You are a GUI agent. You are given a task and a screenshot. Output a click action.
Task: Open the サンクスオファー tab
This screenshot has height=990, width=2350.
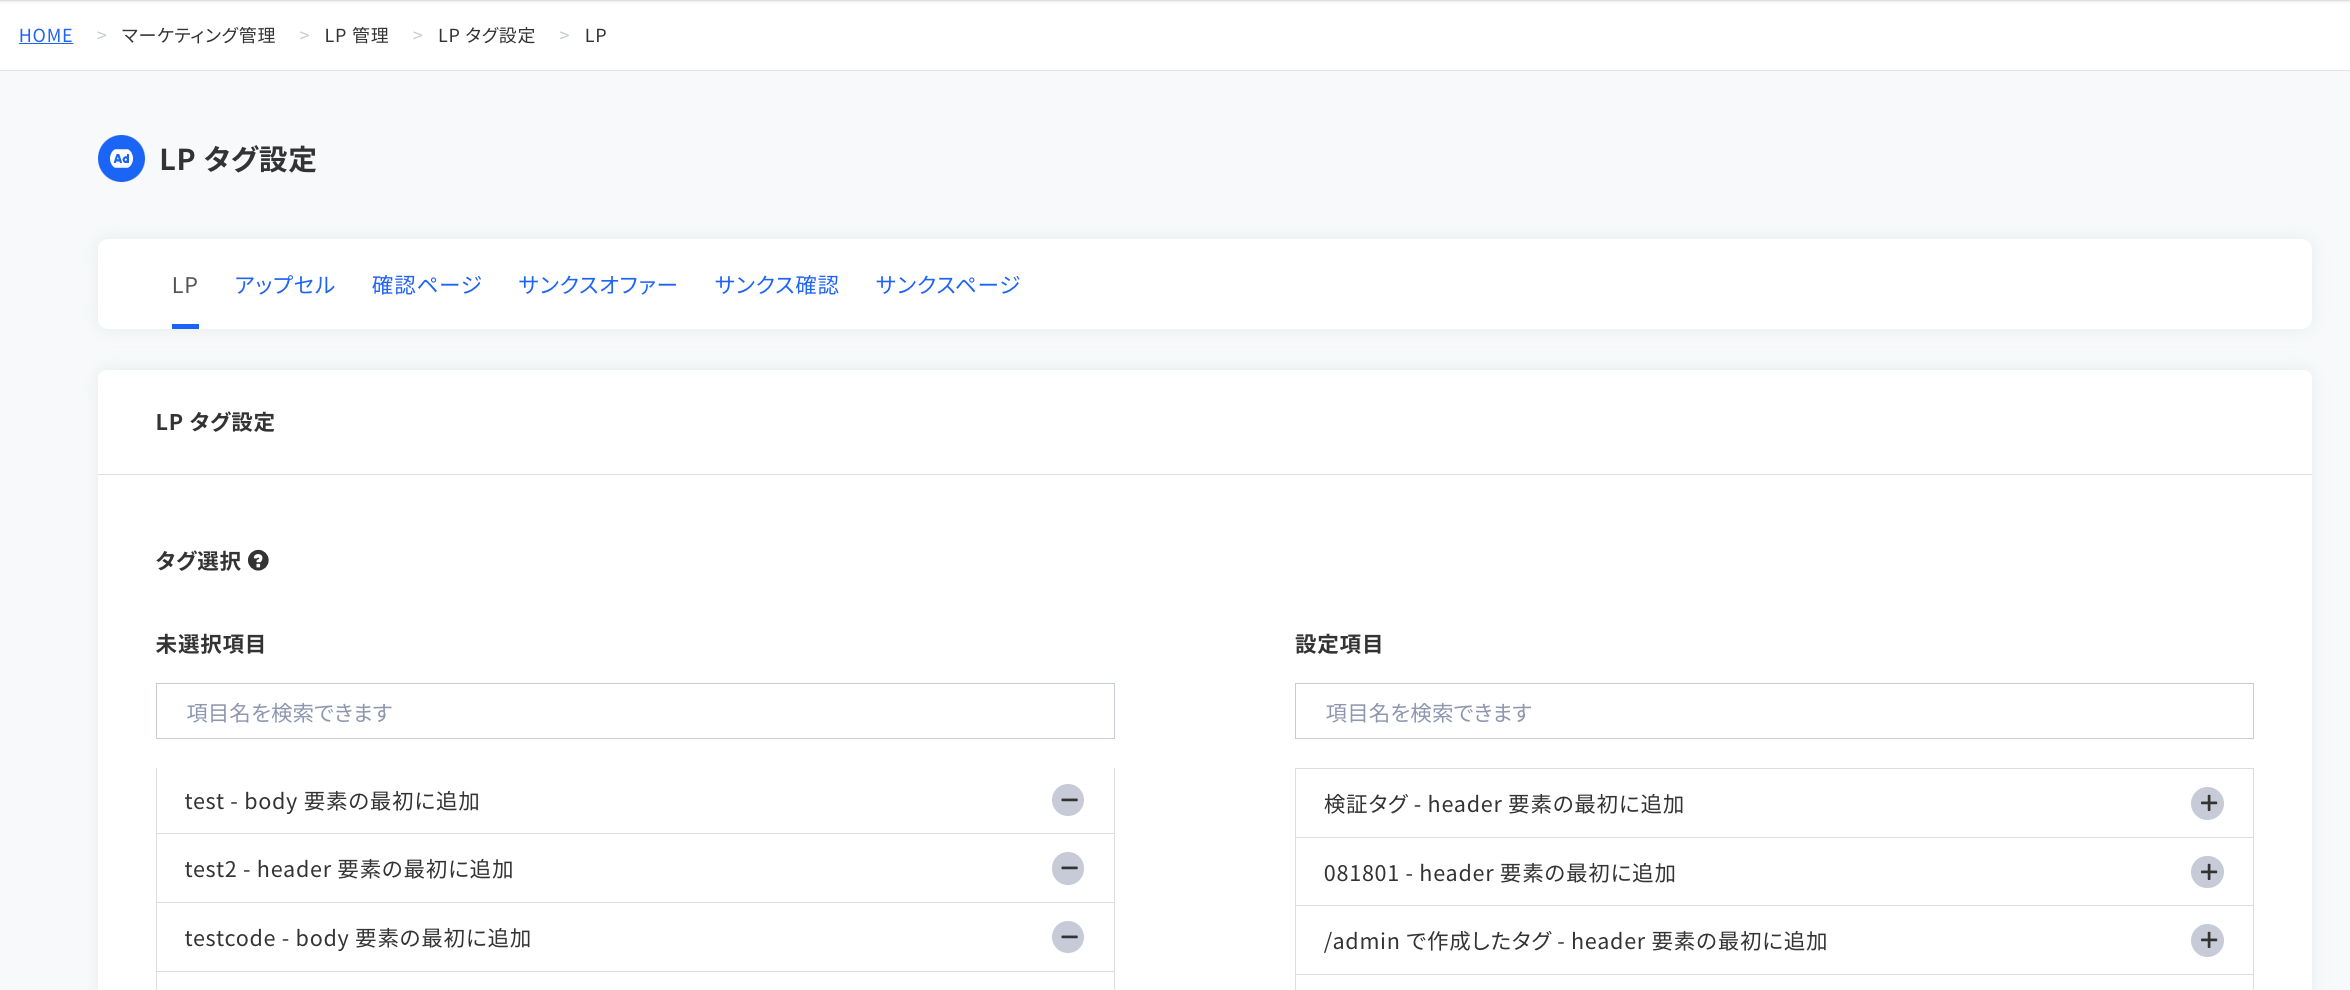pyautogui.click(x=598, y=285)
